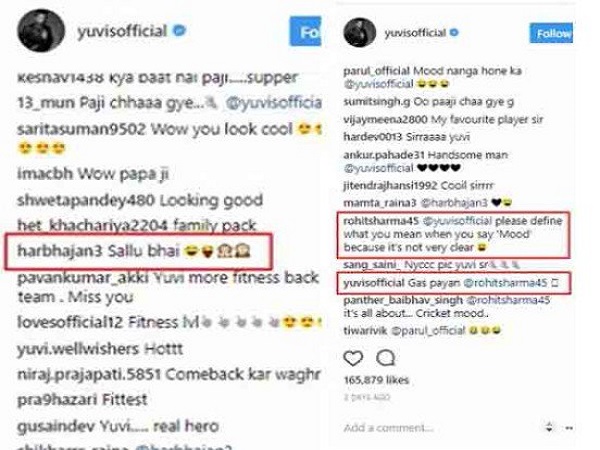The image size is (600, 450).
Task: Open comments via speech bubble icon
Action: (385, 358)
